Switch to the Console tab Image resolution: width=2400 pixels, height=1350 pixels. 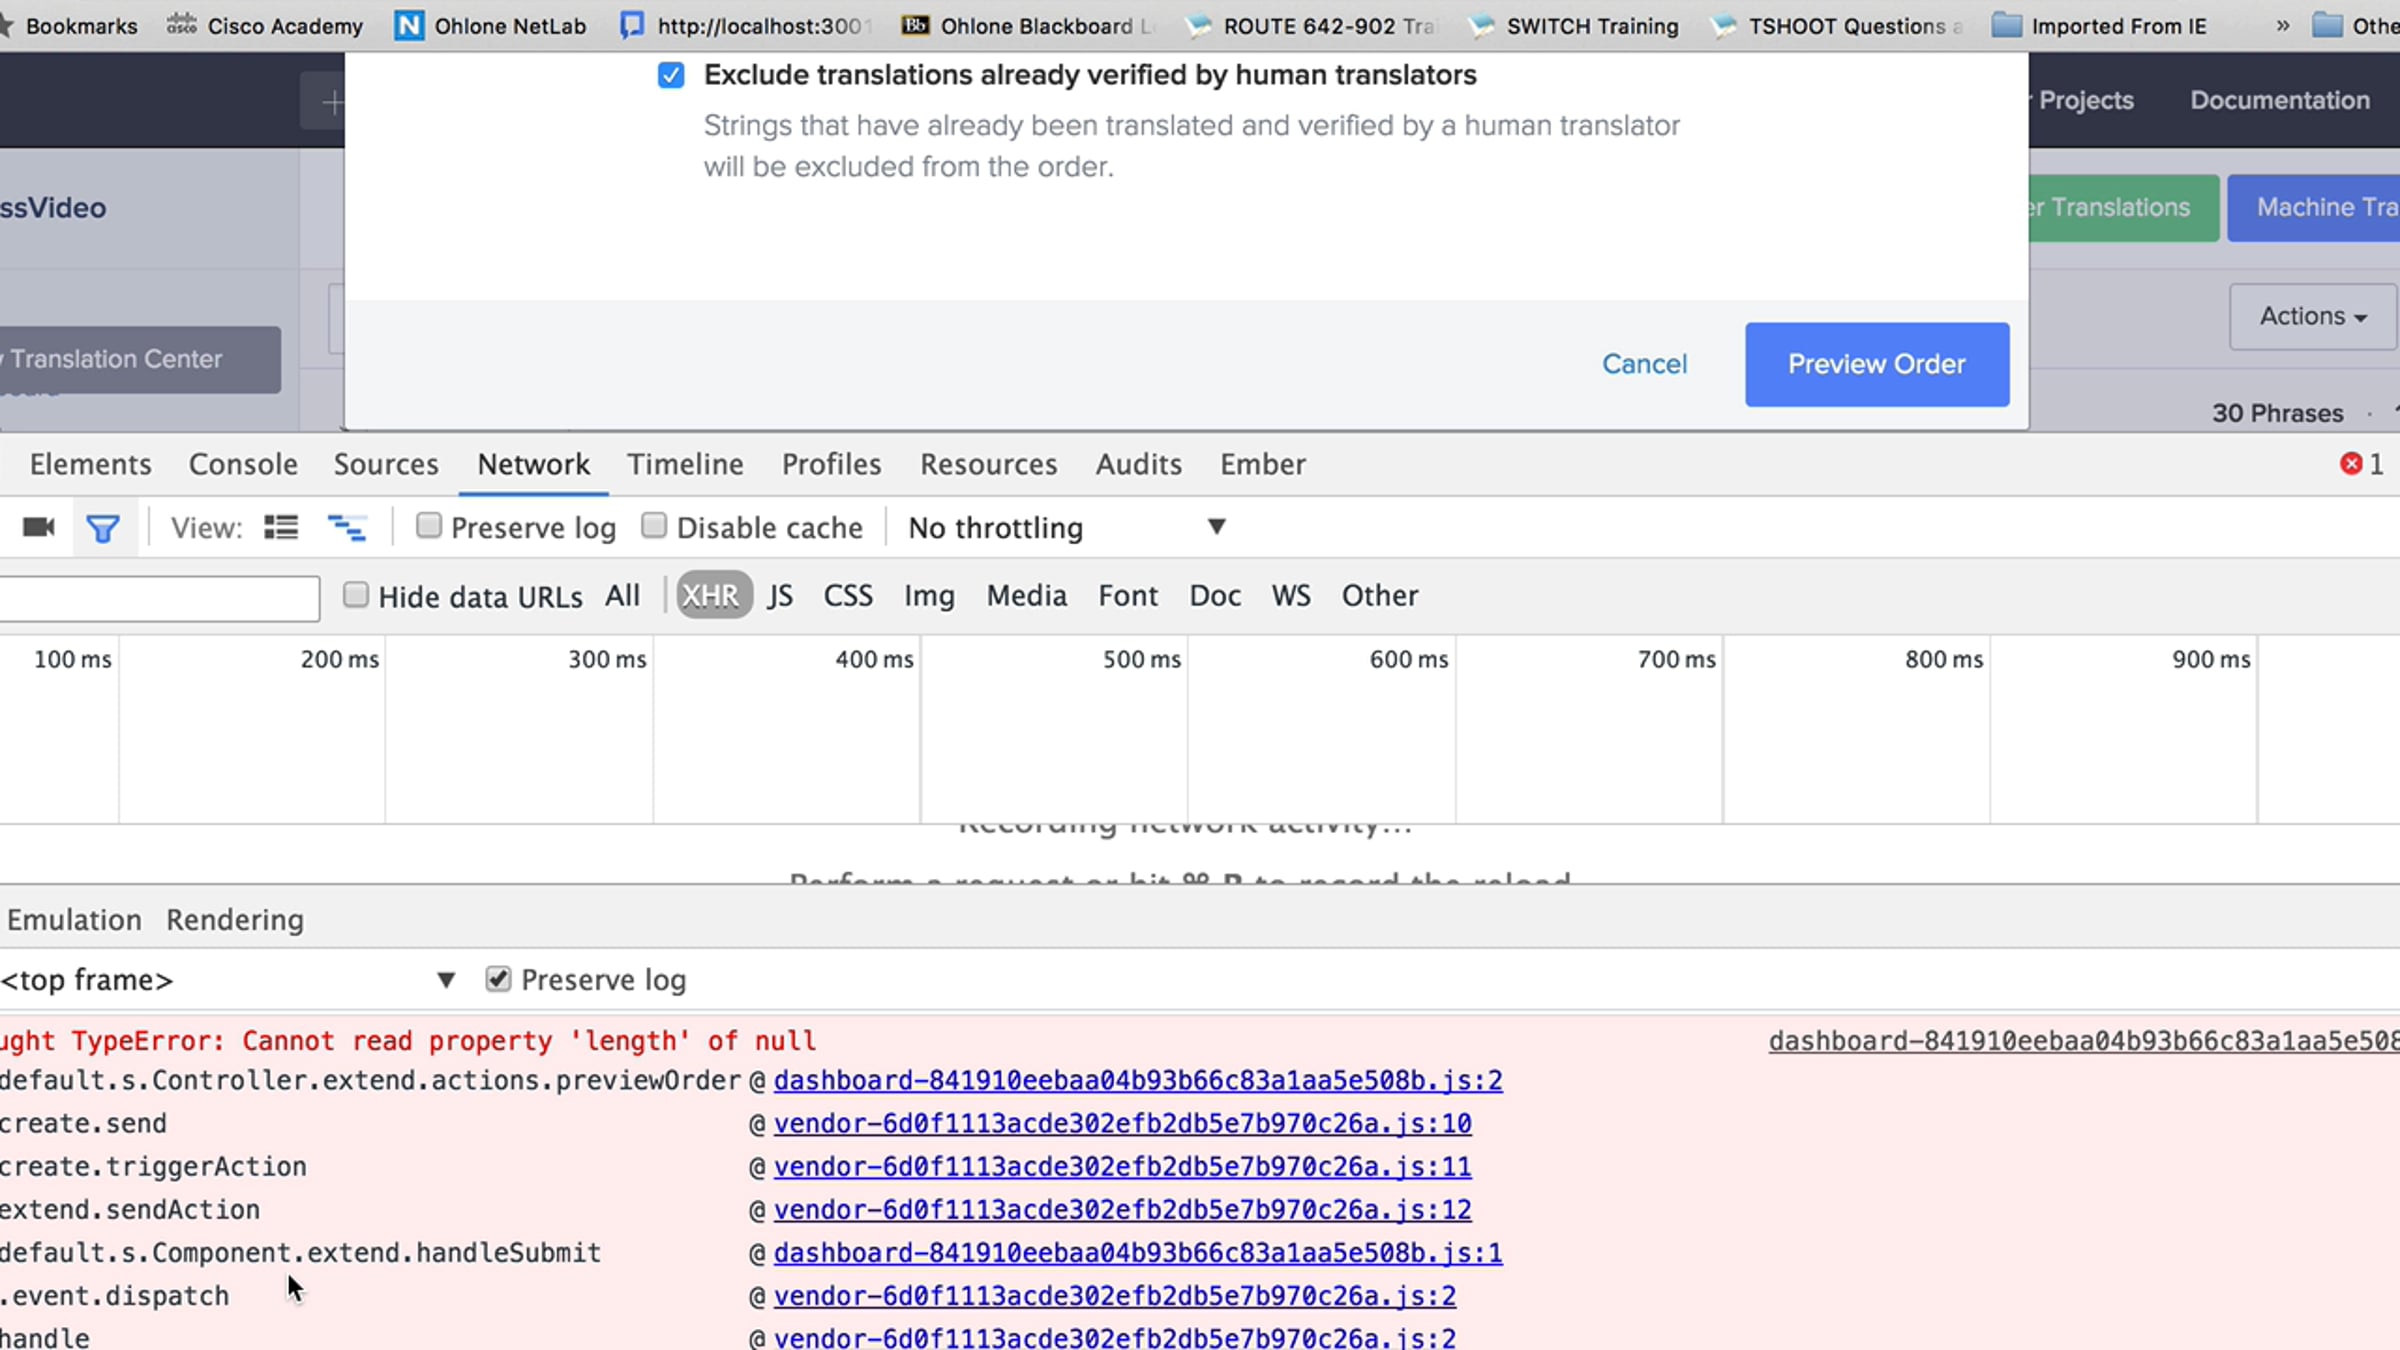tap(243, 464)
